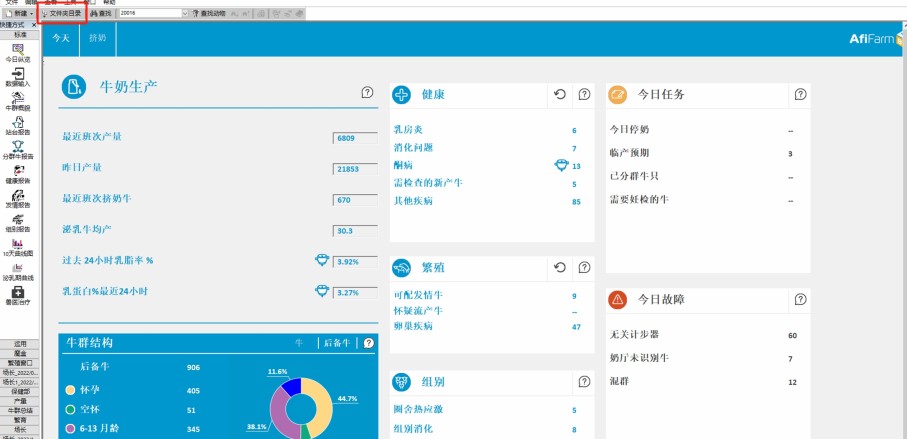The width and height of the screenshot is (907, 439).
Task: Click refresh icon in 繁殖 panel
Action: [560, 267]
